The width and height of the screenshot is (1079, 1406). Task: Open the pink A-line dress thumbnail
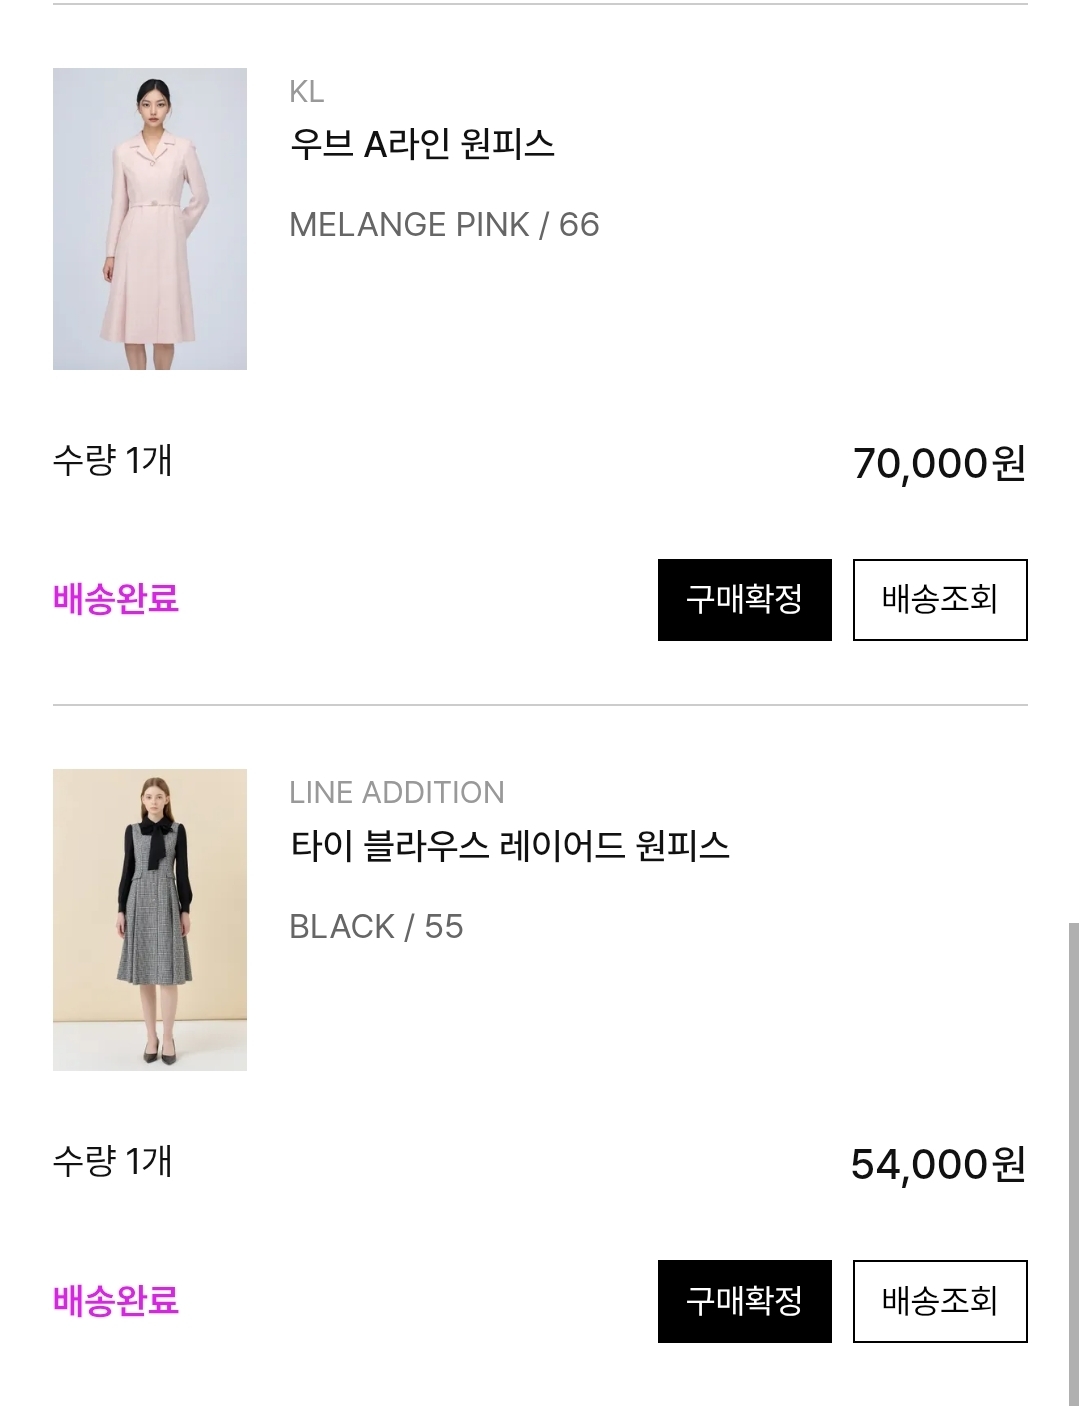tap(150, 219)
